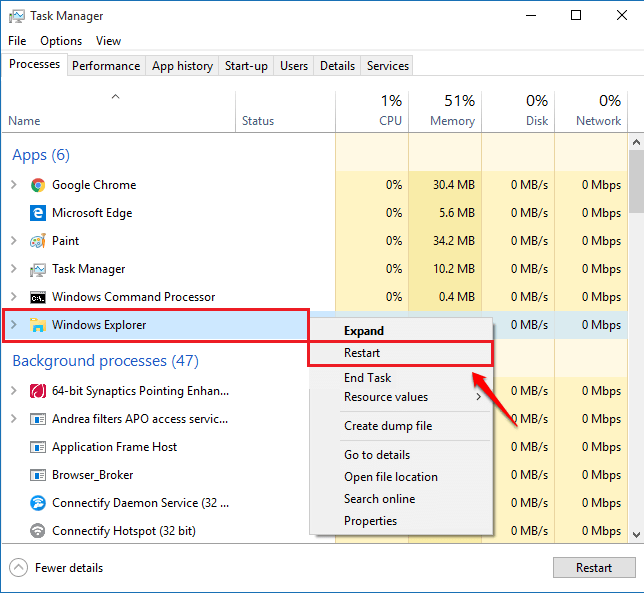
Task: Expand the Paint process group
Action: pos(14,241)
